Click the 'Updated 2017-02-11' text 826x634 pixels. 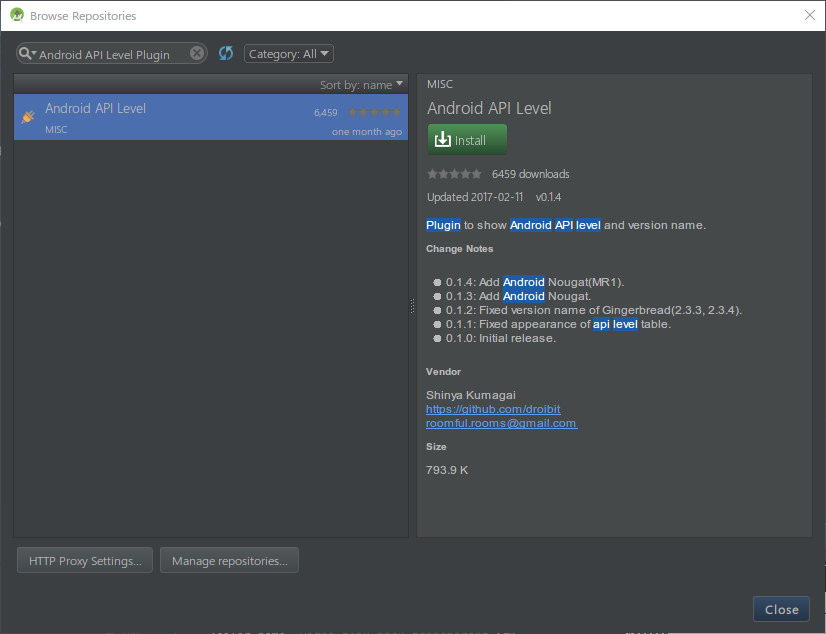pos(475,197)
